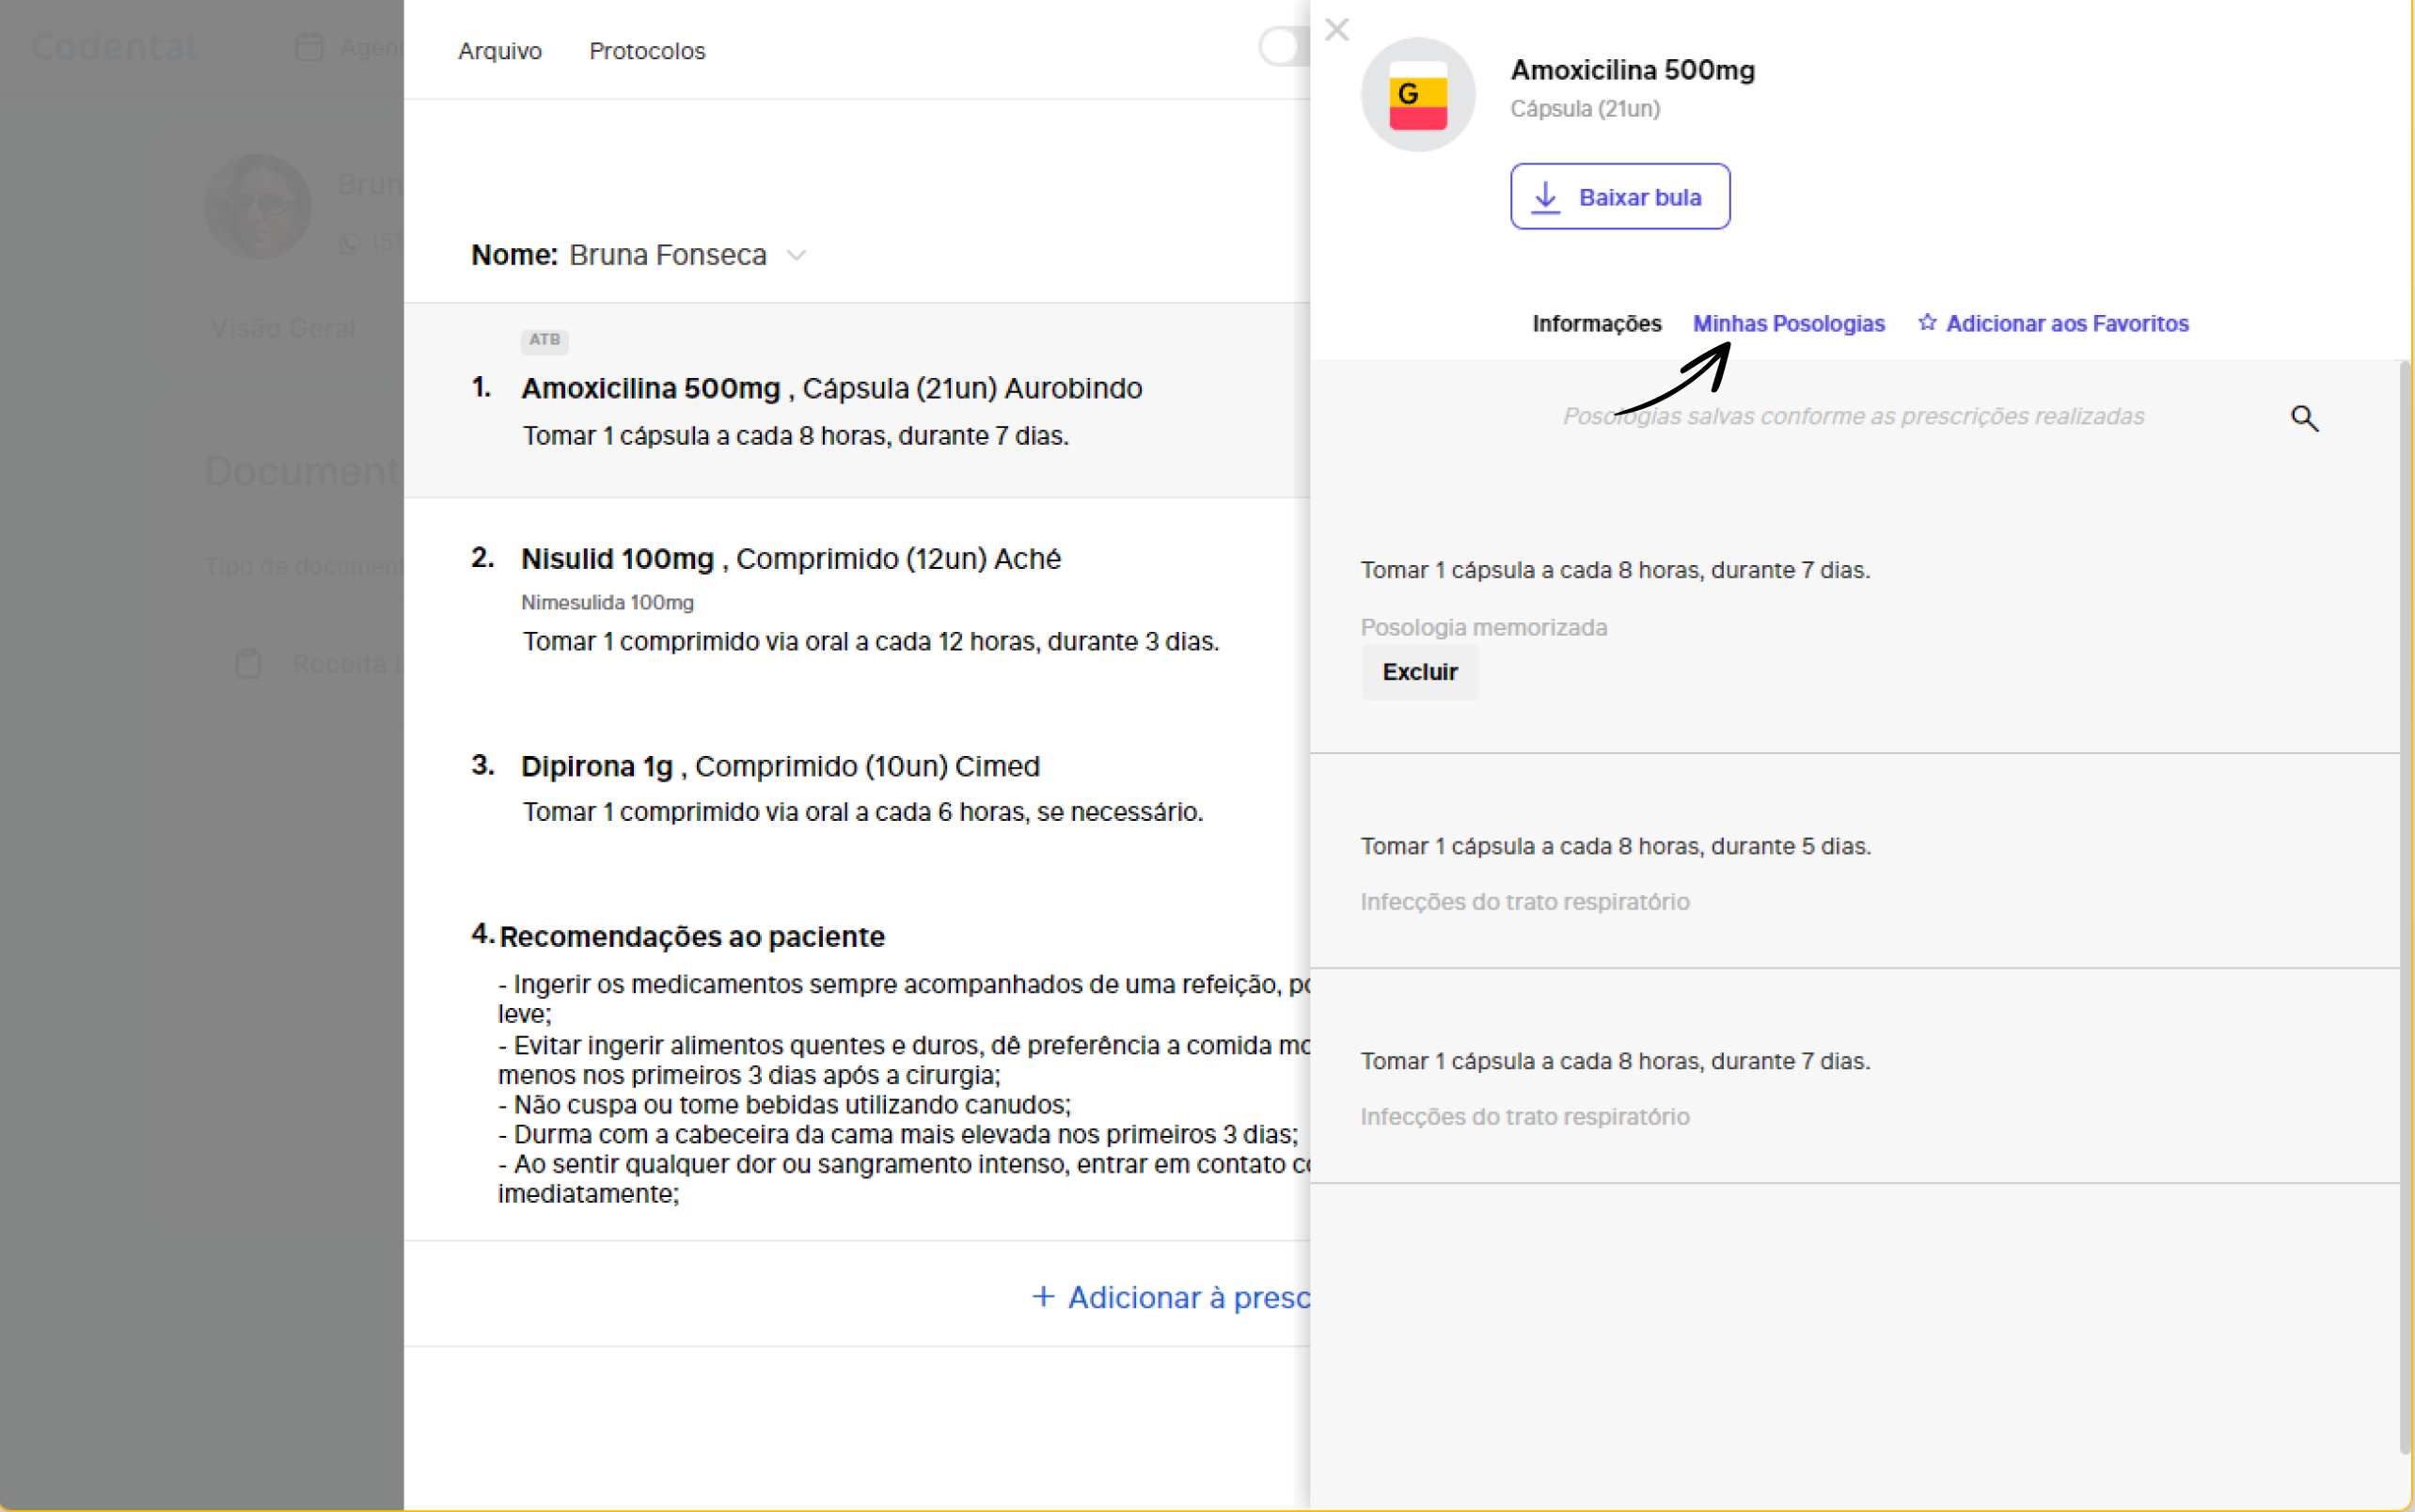Open the Arquivo menu
The width and height of the screenshot is (2415, 1512).
coord(499,51)
